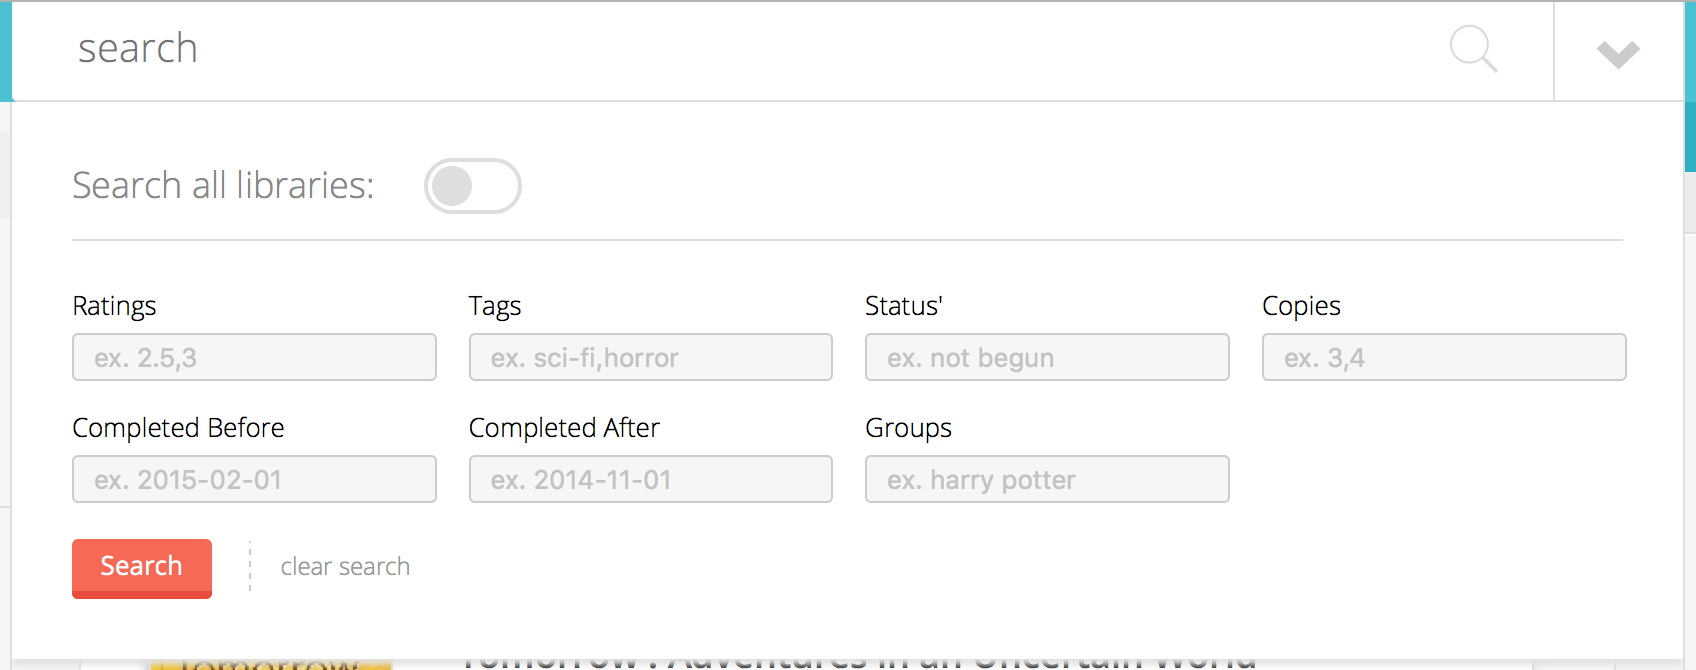Click the Completed Before date field
The width and height of the screenshot is (1696, 670).
pyautogui.click(x=254, y=479)
